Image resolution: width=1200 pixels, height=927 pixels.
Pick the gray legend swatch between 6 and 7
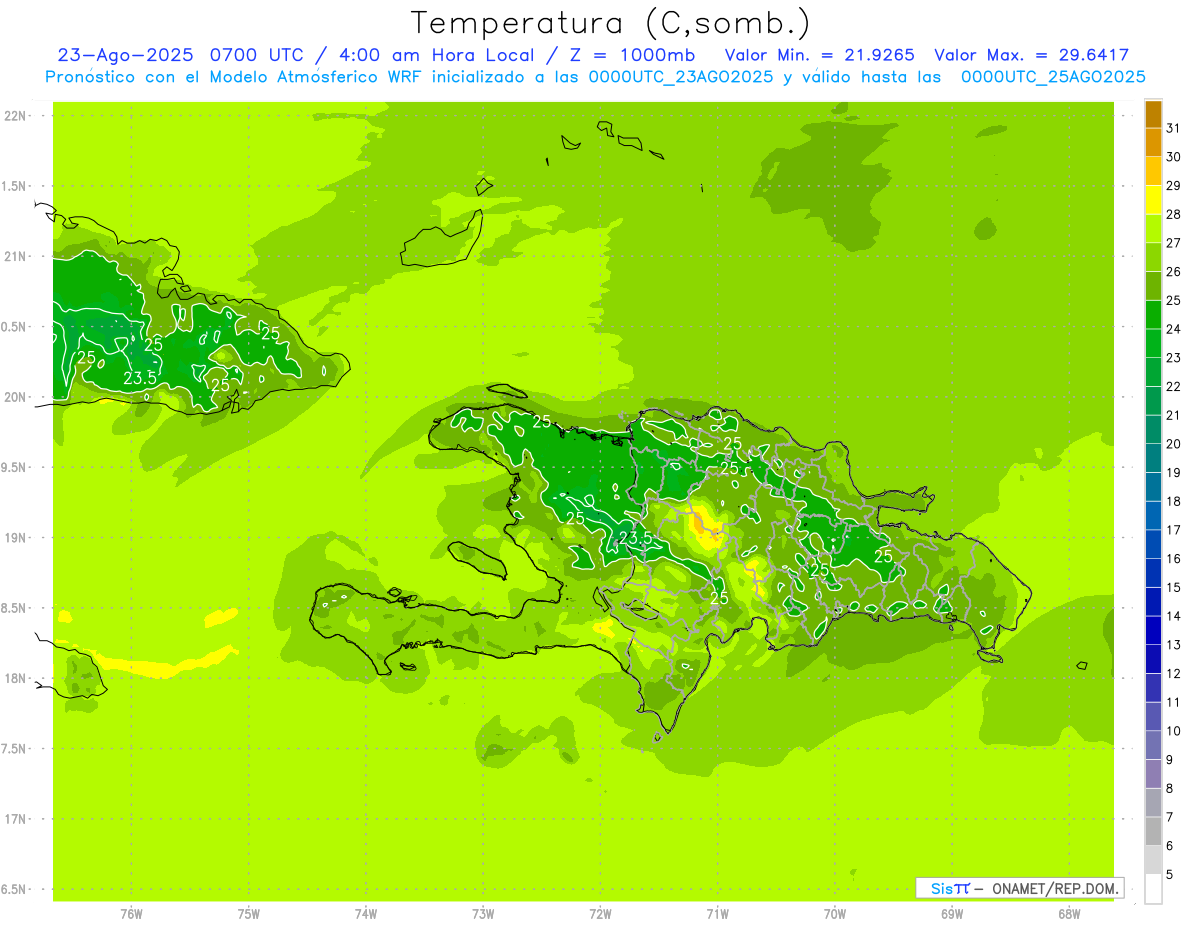[x=1153, y=832]
